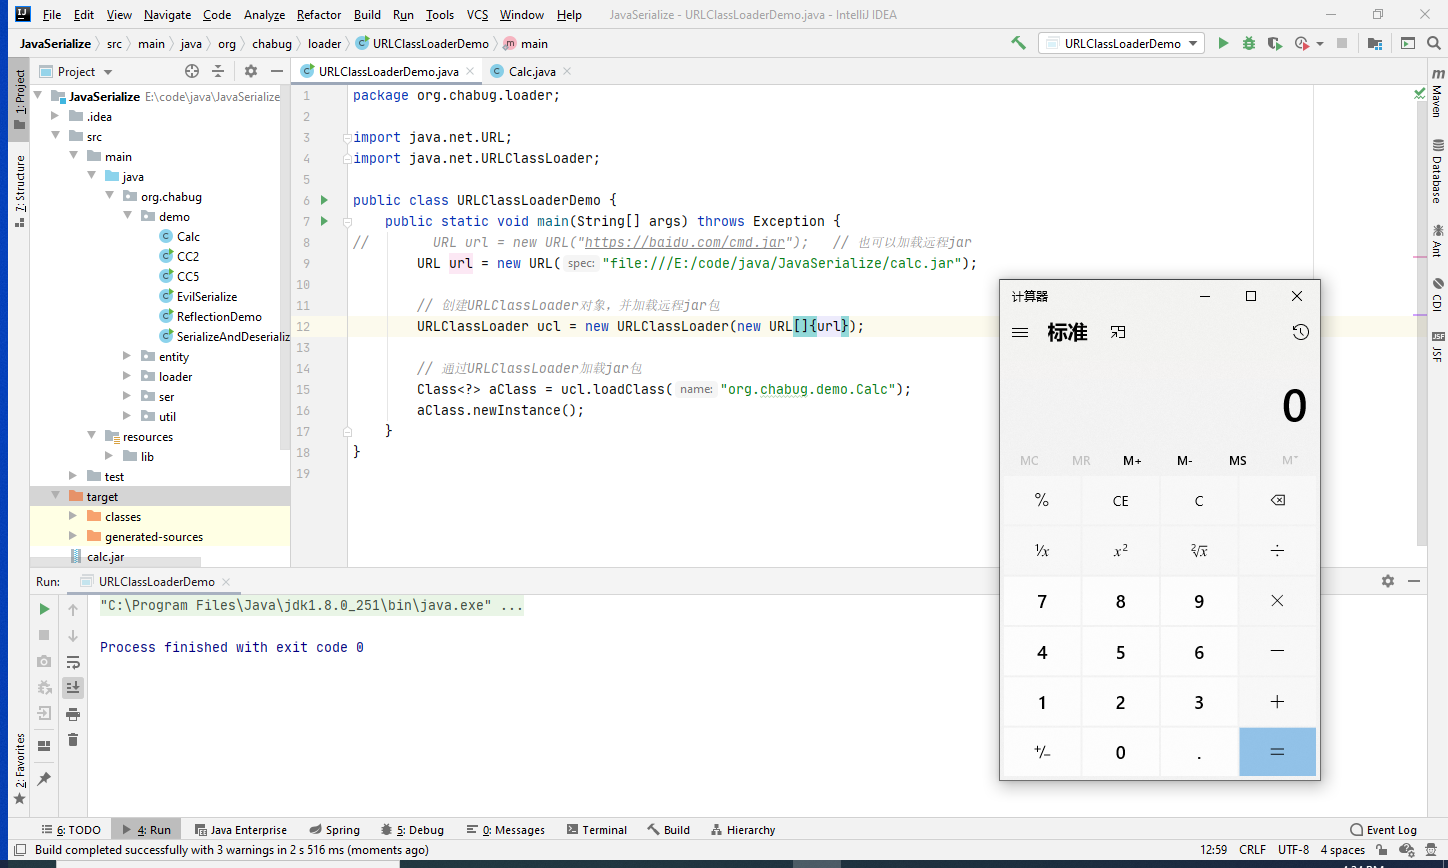The height and width of the screenshot is (868, 1448).
Task: Open the VCS menu
Action: pos(477,15)
